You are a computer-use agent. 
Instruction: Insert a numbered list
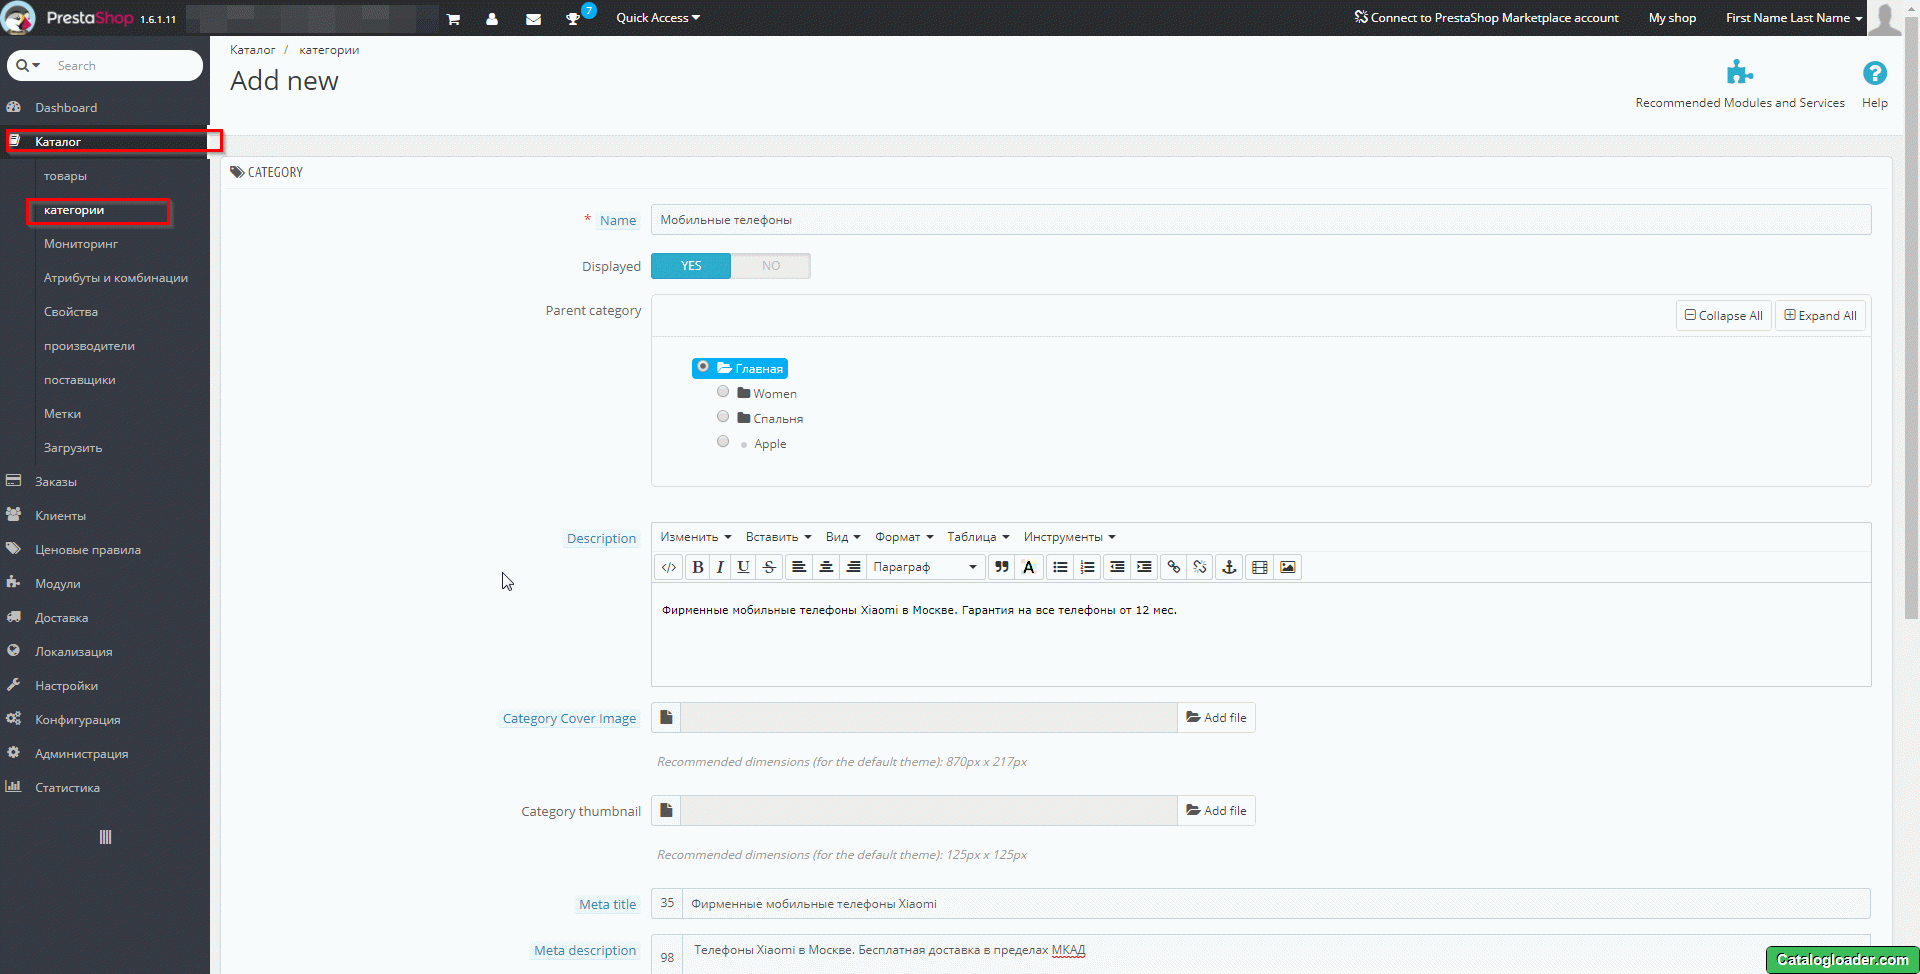pos(1088,567)
